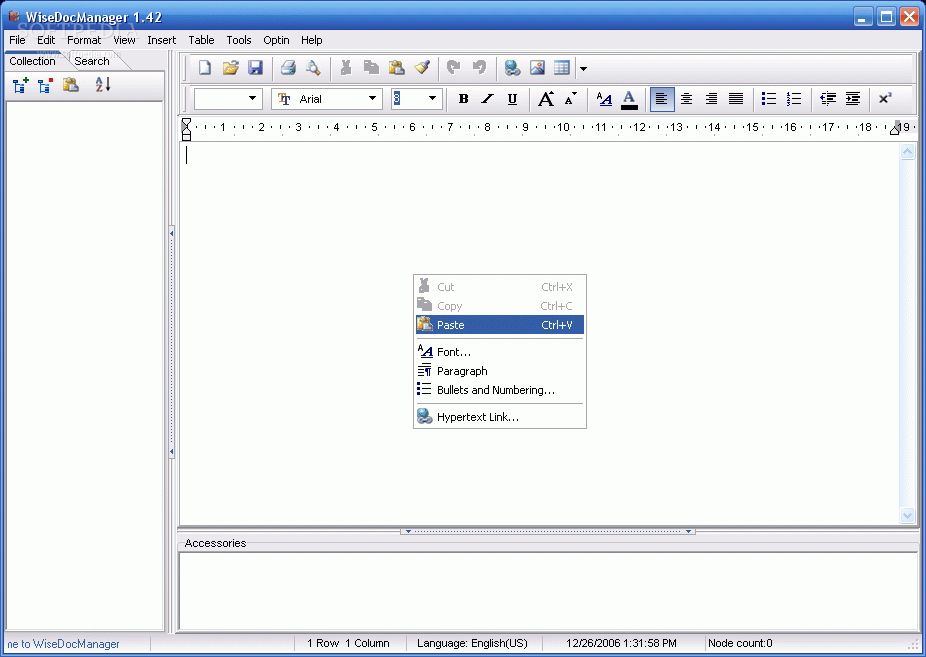Decrease paragraph indent icon
Image resolution: width=926 pixels, height=657 pixels.
(828, 99)
